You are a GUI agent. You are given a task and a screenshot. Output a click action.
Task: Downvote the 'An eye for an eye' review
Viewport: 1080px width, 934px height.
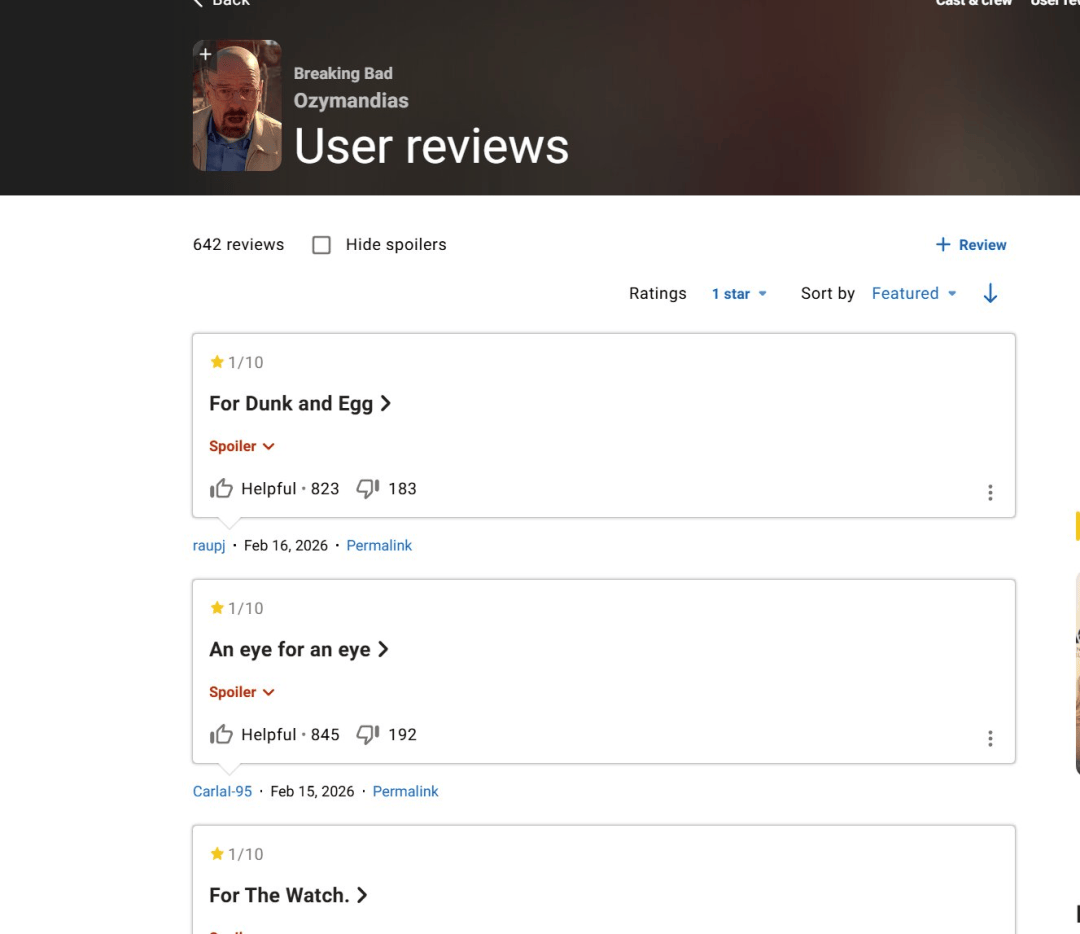click(x=368, y=735)
